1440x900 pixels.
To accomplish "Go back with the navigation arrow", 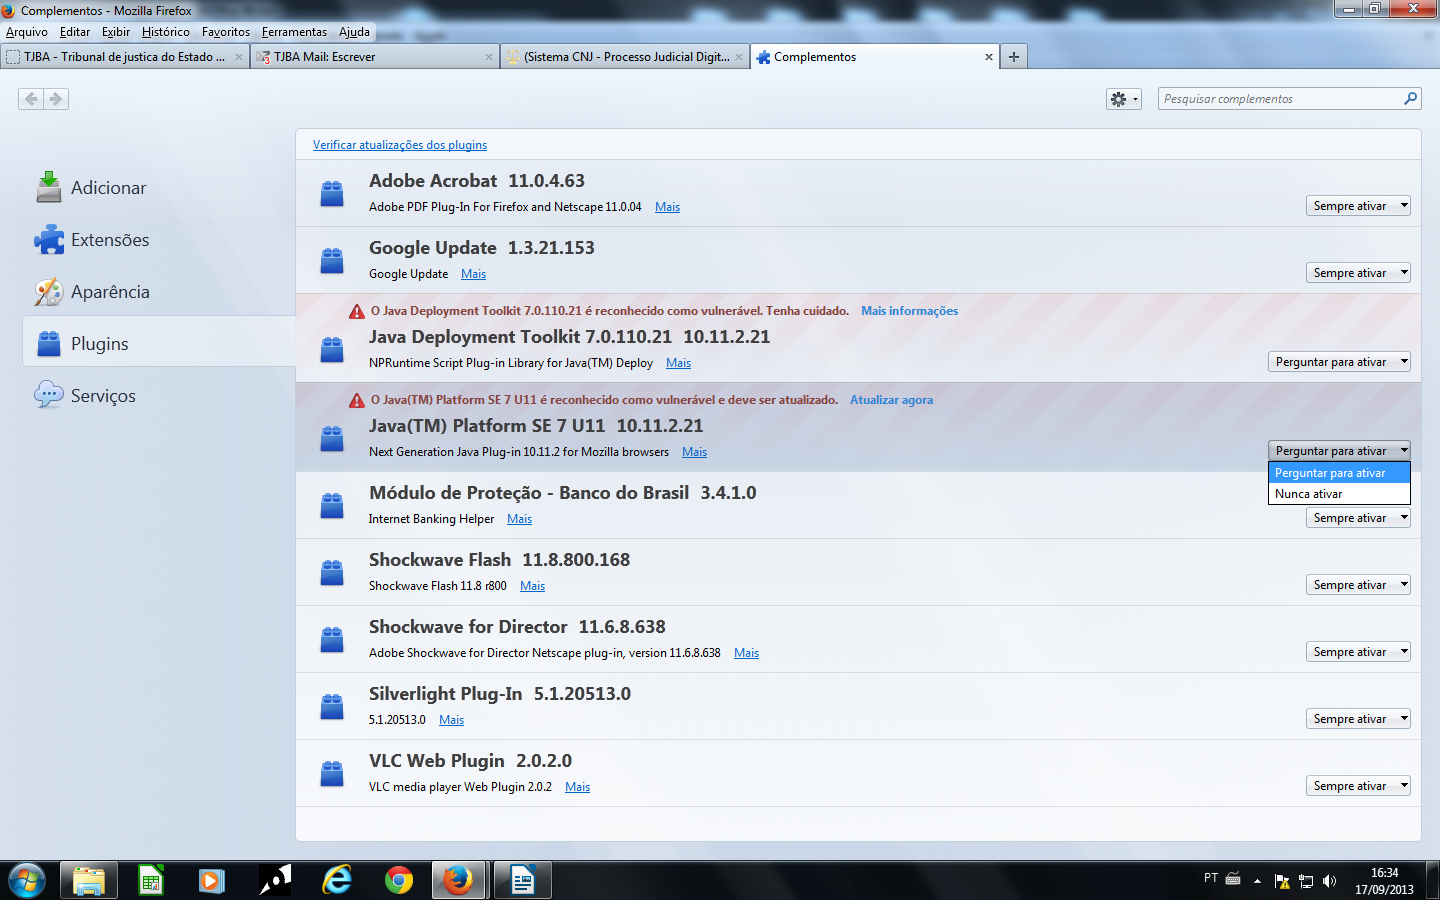I will 31,99.
